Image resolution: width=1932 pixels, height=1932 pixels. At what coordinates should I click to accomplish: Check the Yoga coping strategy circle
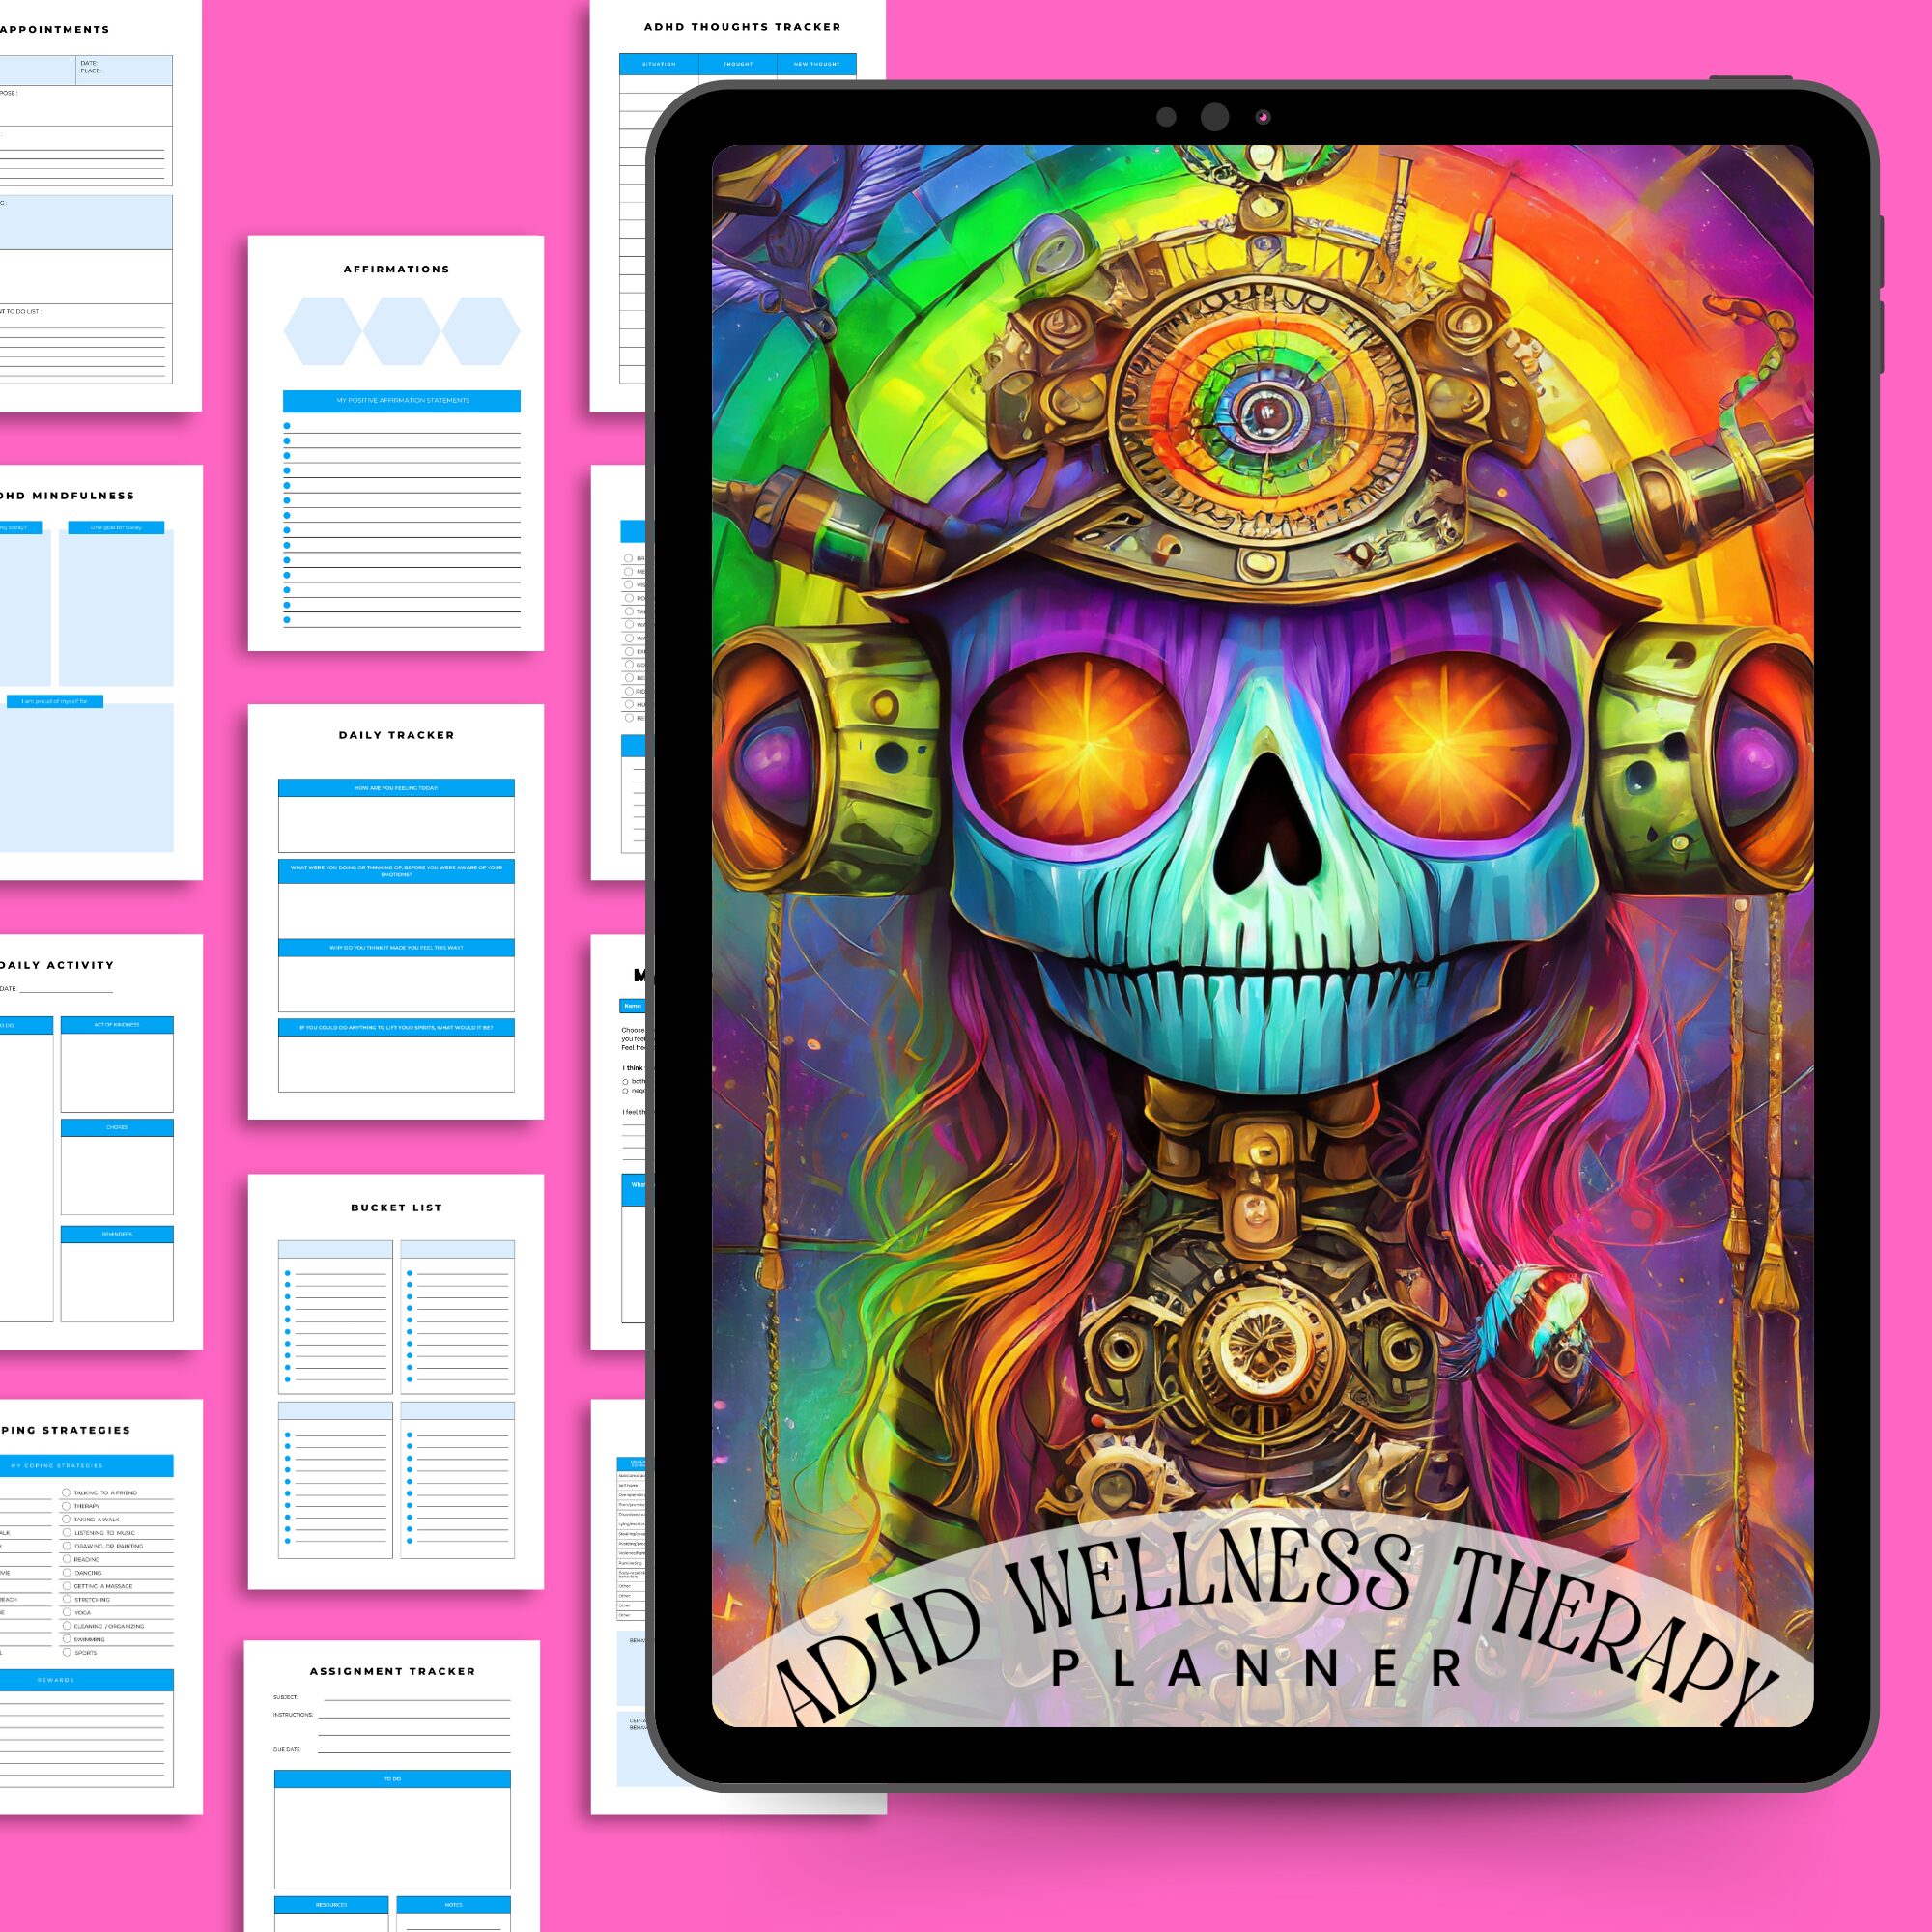tap(66, 1612)
